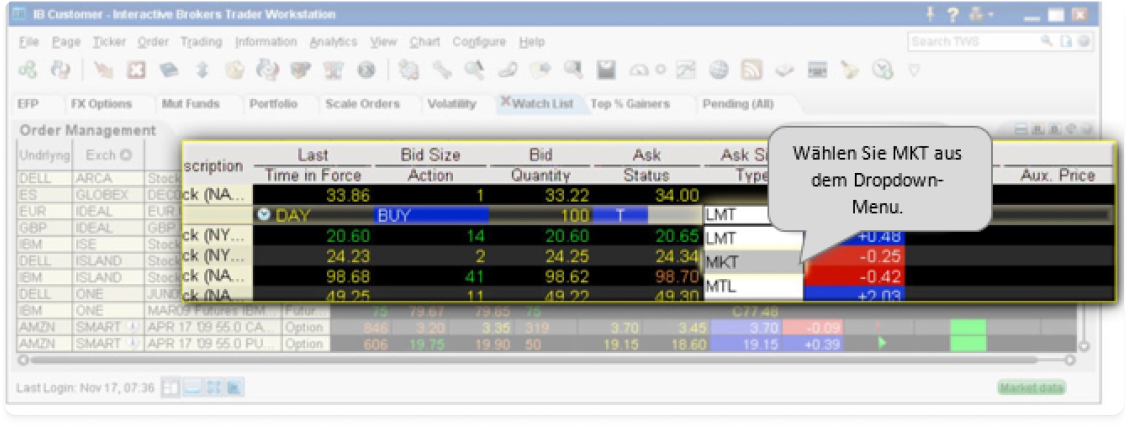Open the orange RSS news feed icon
The image size is (1128, 430).
pyautogui.click(x=752, y=70)
